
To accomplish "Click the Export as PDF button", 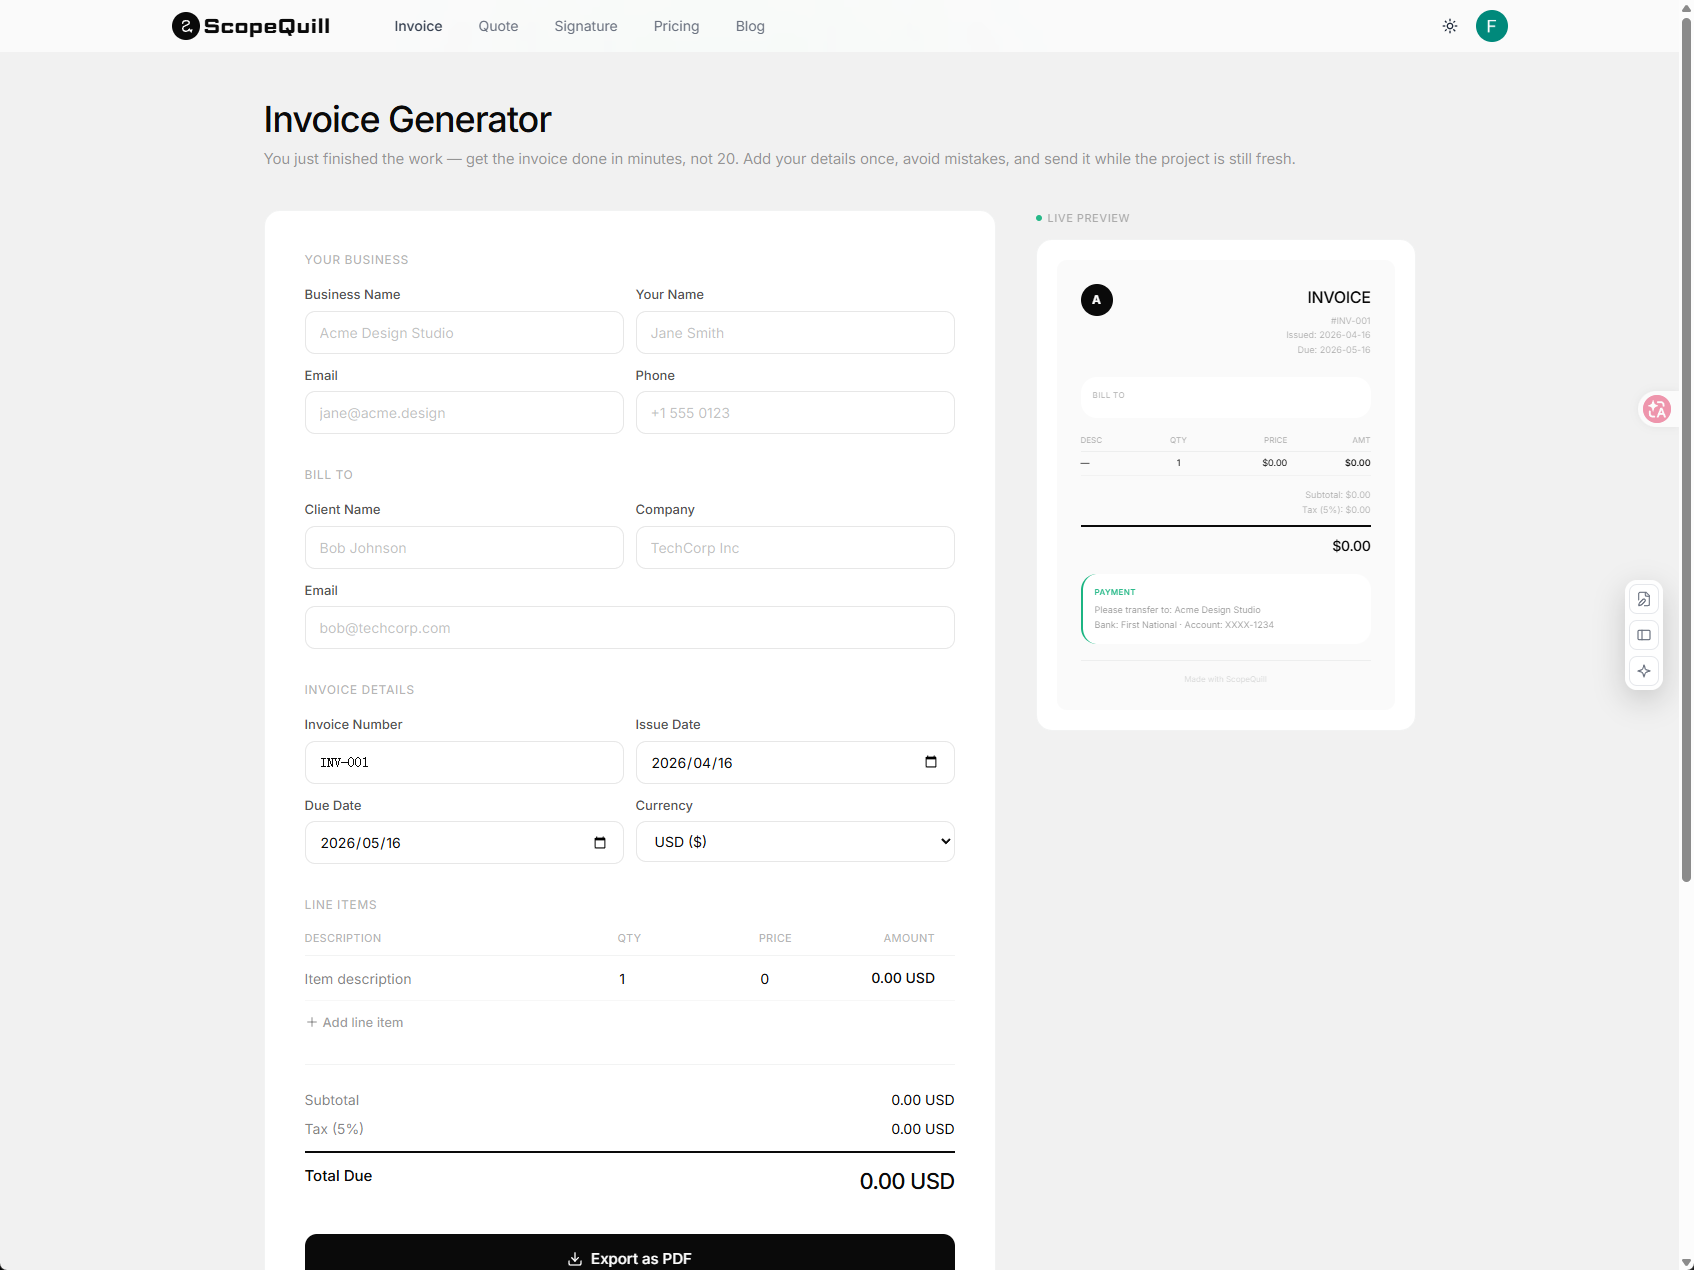I will [630, 1252].
